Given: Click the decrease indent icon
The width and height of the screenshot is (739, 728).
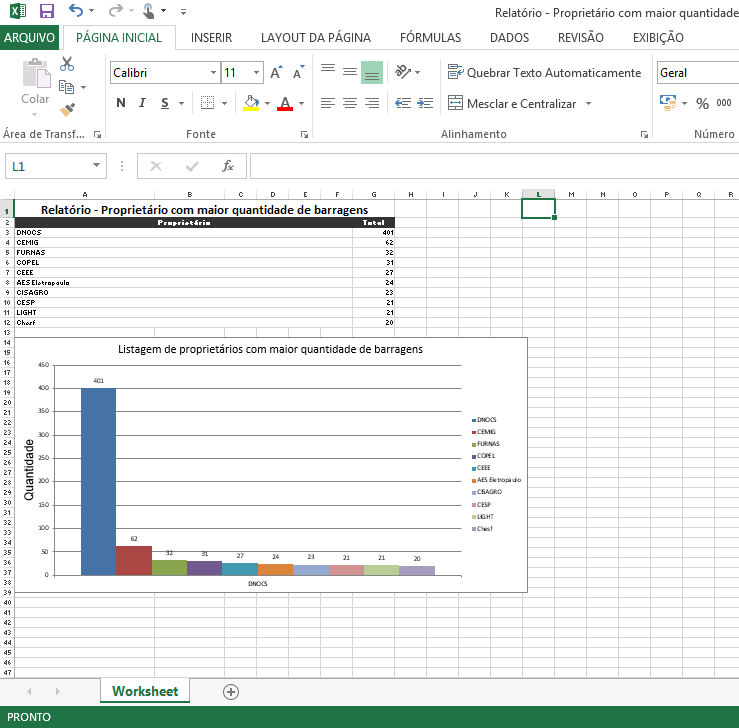Looking at the screenshot, I should click(x=403, y=103).
